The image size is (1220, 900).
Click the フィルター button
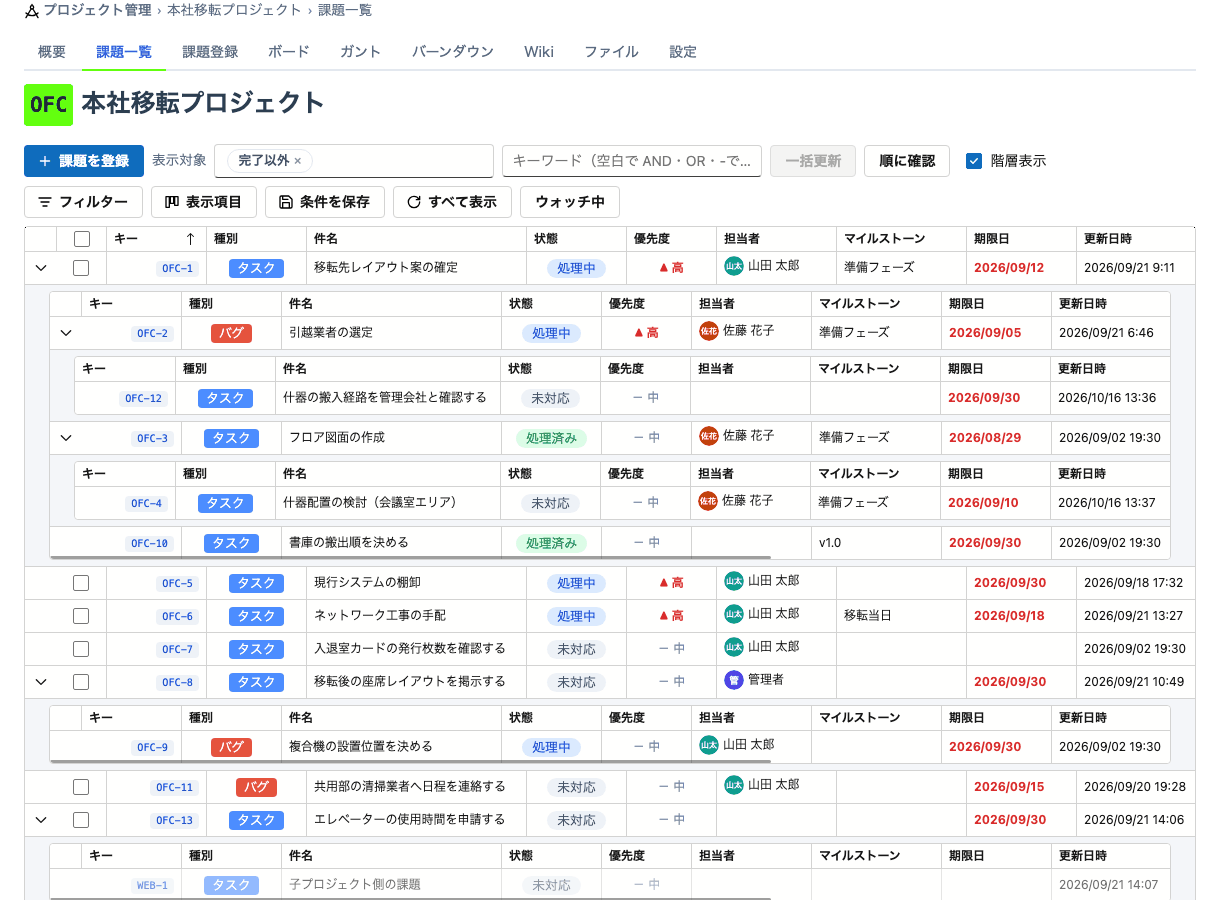(x=83, y=202)
